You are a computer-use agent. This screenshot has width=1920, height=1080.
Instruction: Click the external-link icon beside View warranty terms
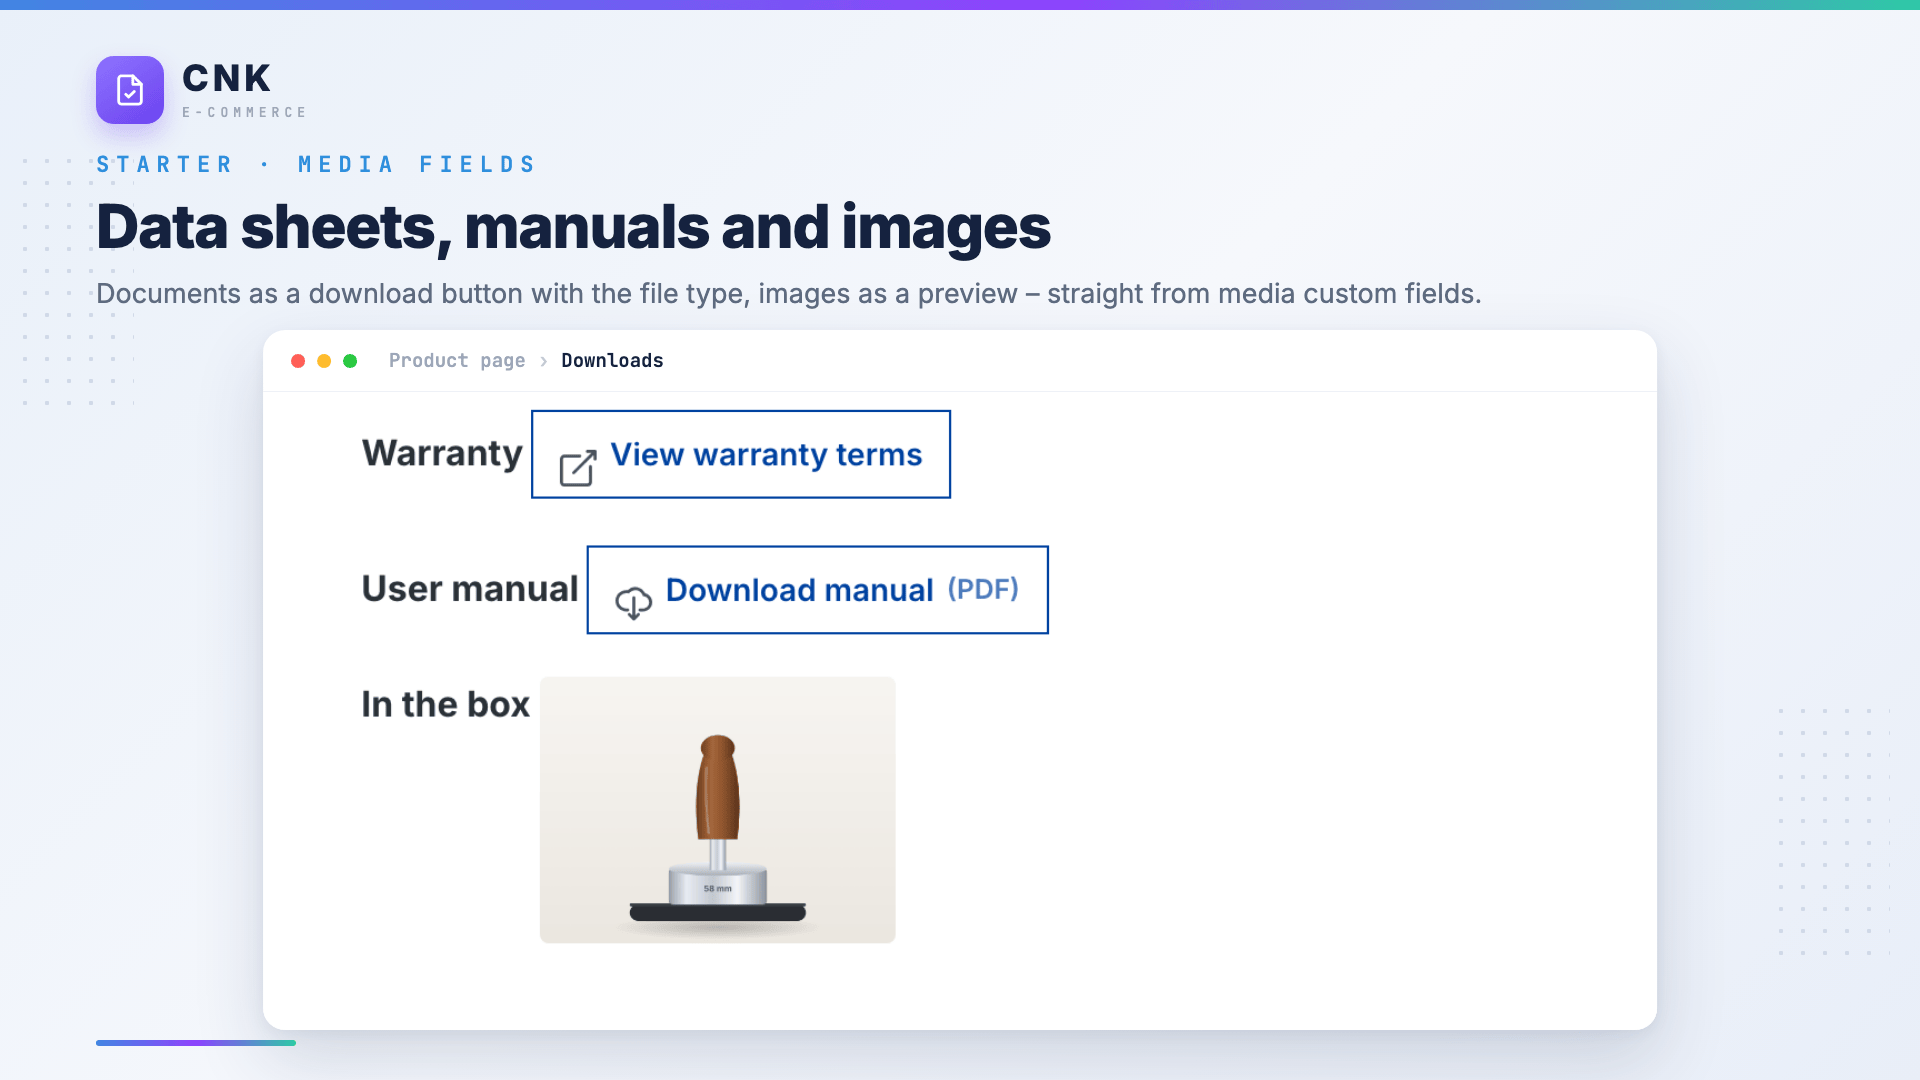tap(578, 467)
